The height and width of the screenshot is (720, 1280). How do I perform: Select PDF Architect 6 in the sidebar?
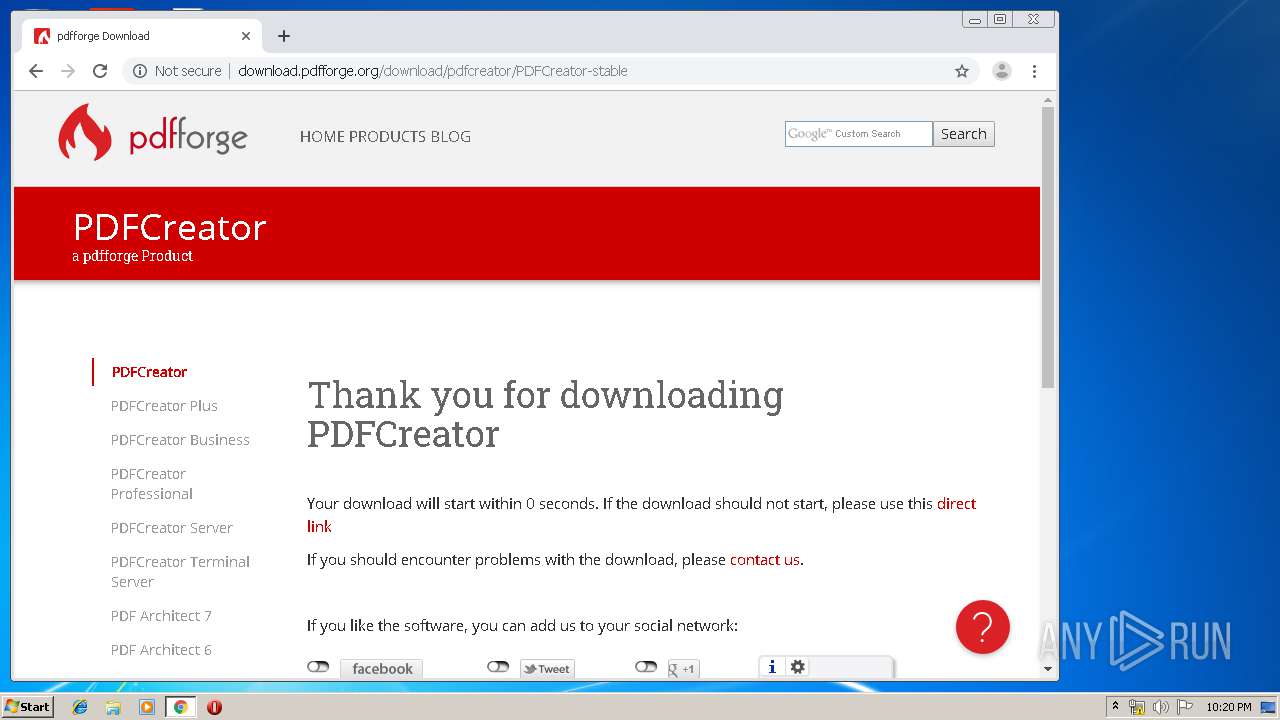coord(161,650)
